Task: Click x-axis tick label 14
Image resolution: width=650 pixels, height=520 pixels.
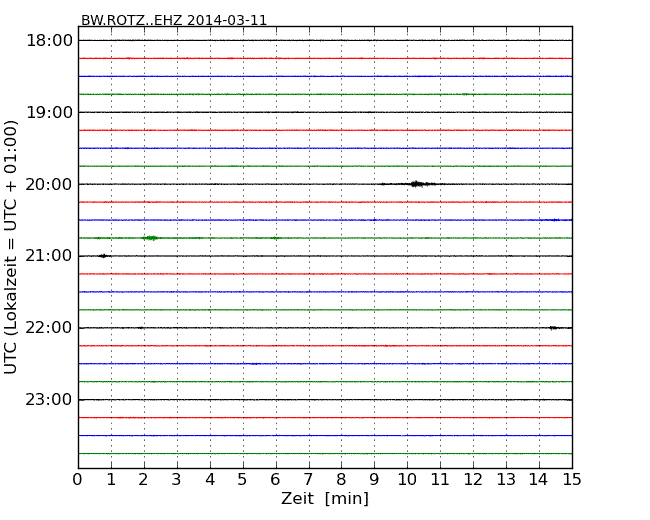Action: [x=538, y=480]
